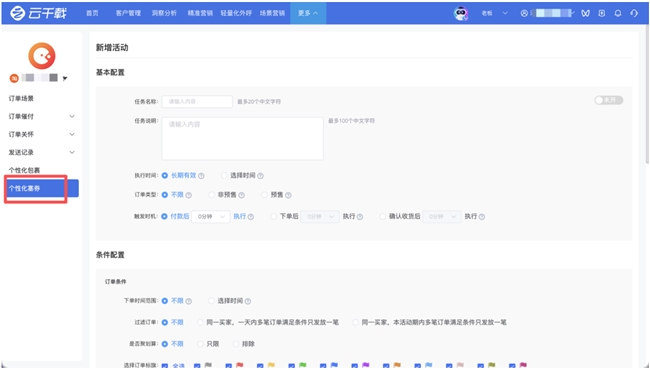The height and width of the screenshot is (370, 650).
Task: Click help icon after 确认收货后 执行
Action: pyautogui.click(x=482, y=217)
